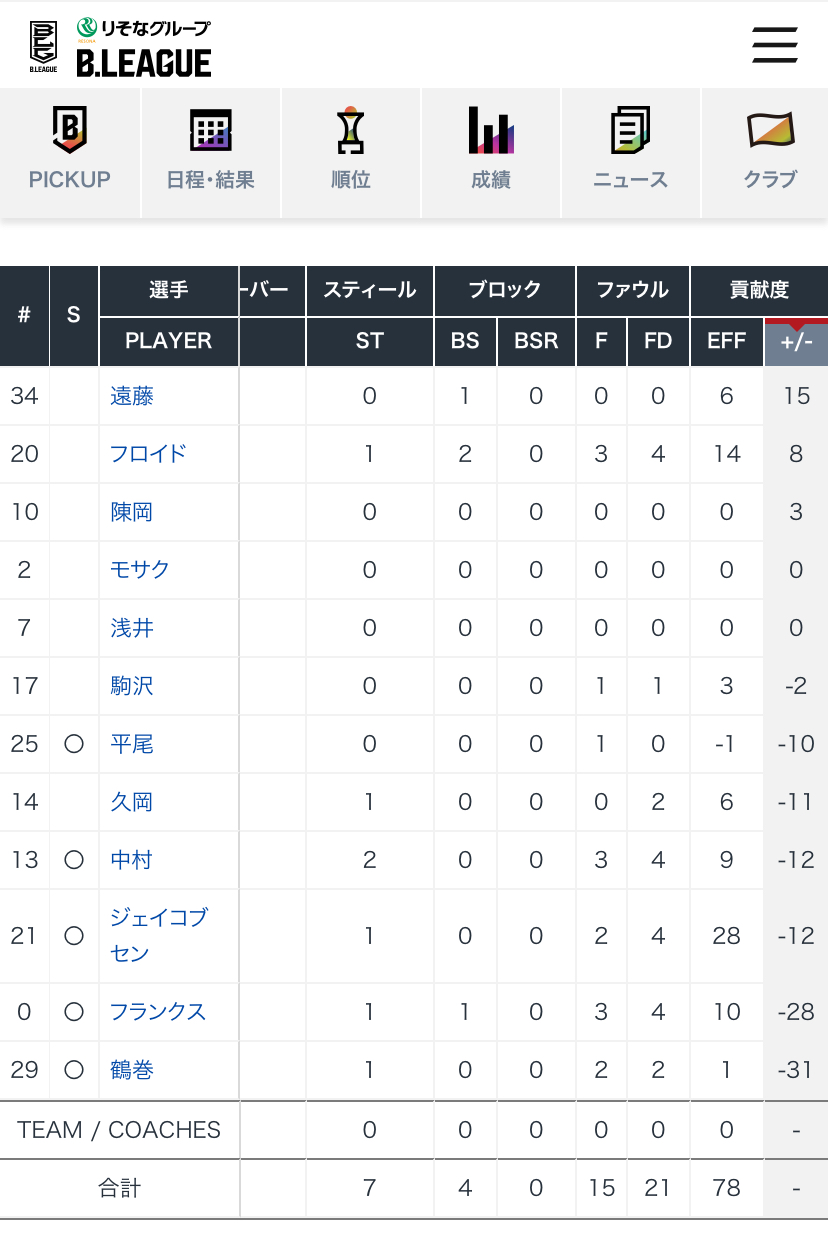Screen dimensions: 828x1253
Task: Click the B.LEAGUE logo
Action: [120, 48]
